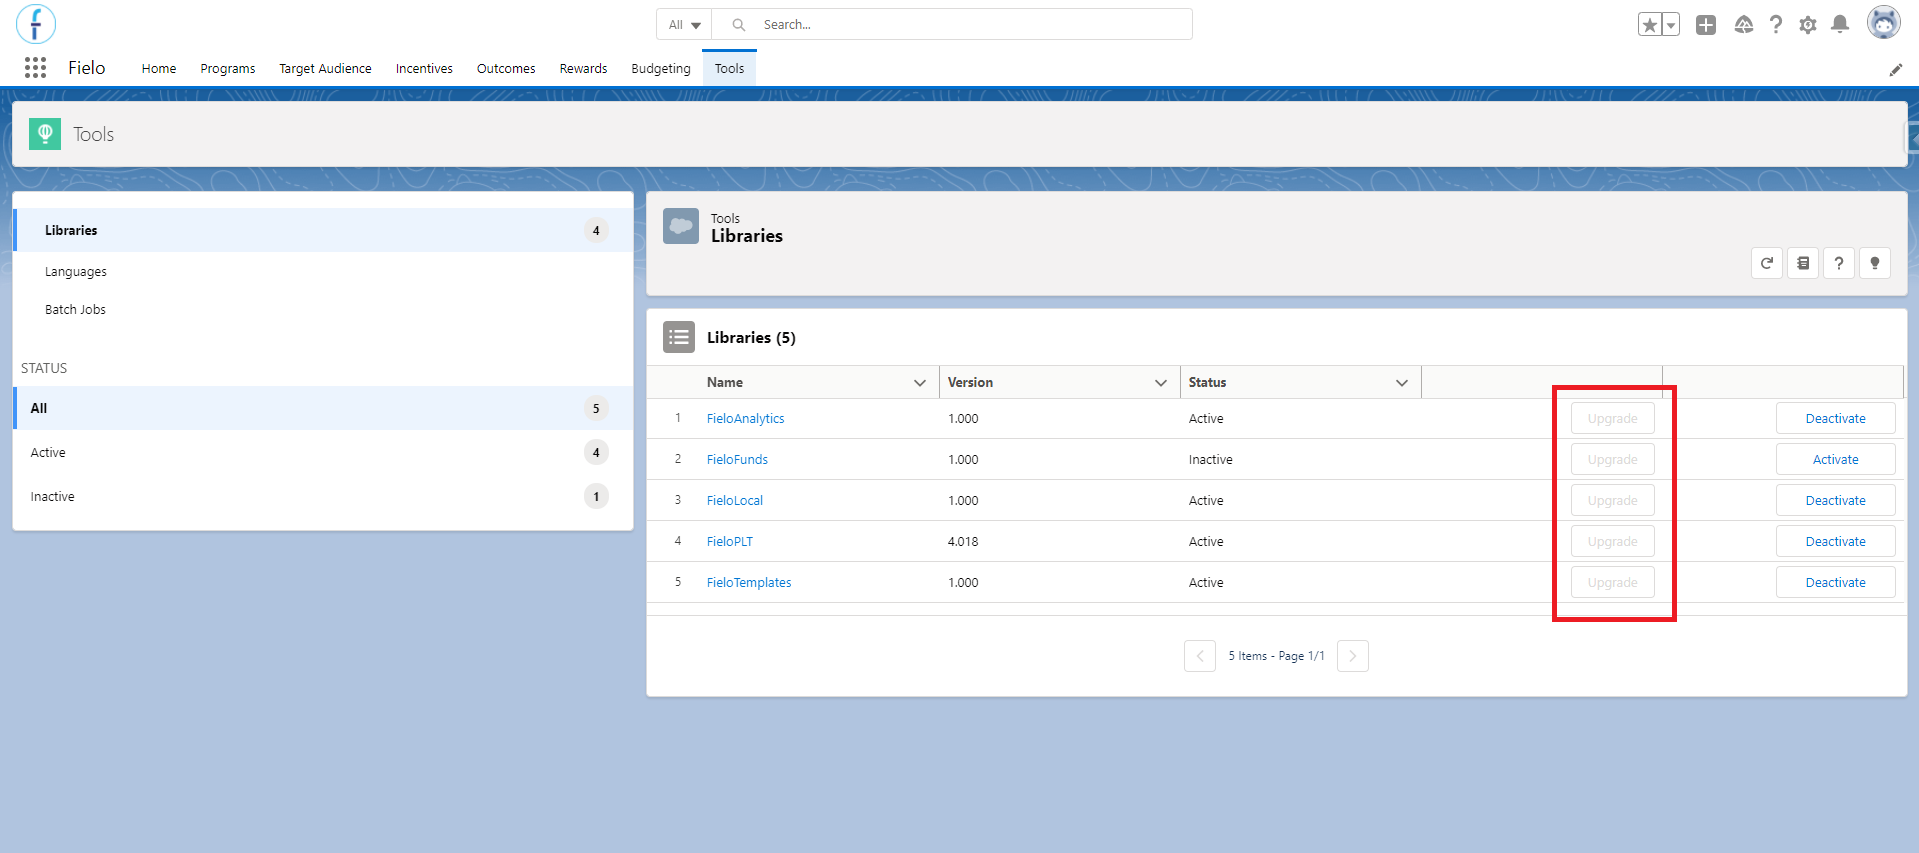Open the App Launcher dots grid
1919x853 pixels.
tap(36, 68)
